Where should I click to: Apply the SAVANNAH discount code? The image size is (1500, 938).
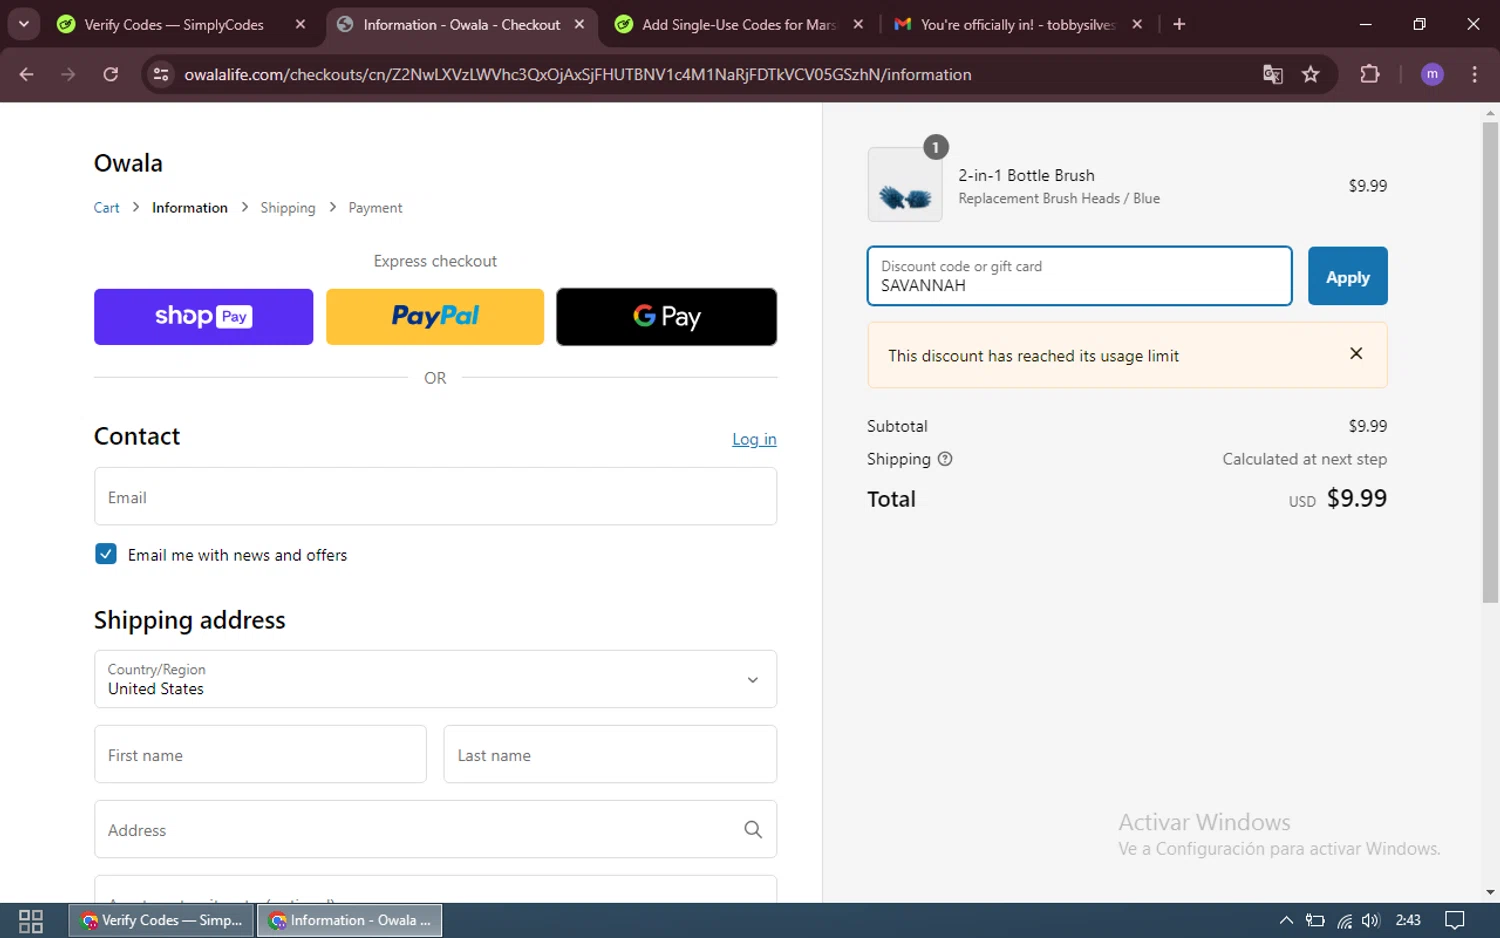coord(1347,276)
